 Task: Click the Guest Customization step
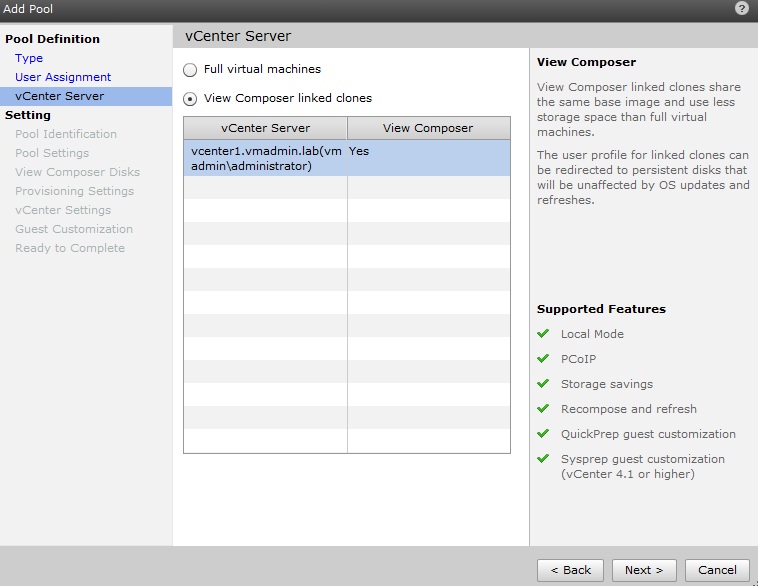tap(74, 229)
